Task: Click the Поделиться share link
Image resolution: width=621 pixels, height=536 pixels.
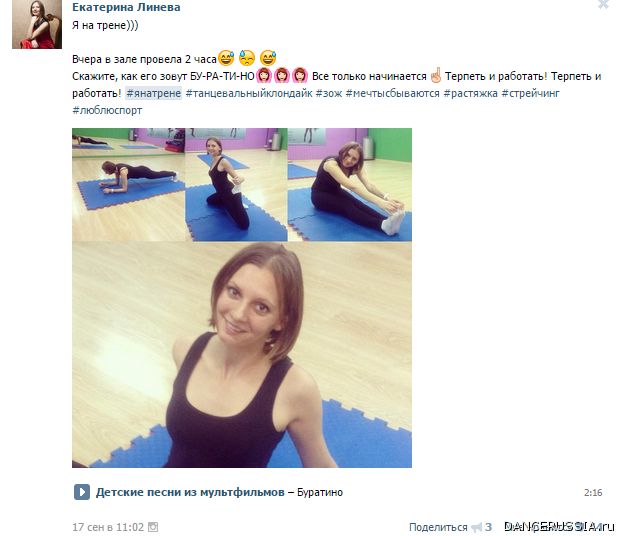Action: click(x=438, y=527)
